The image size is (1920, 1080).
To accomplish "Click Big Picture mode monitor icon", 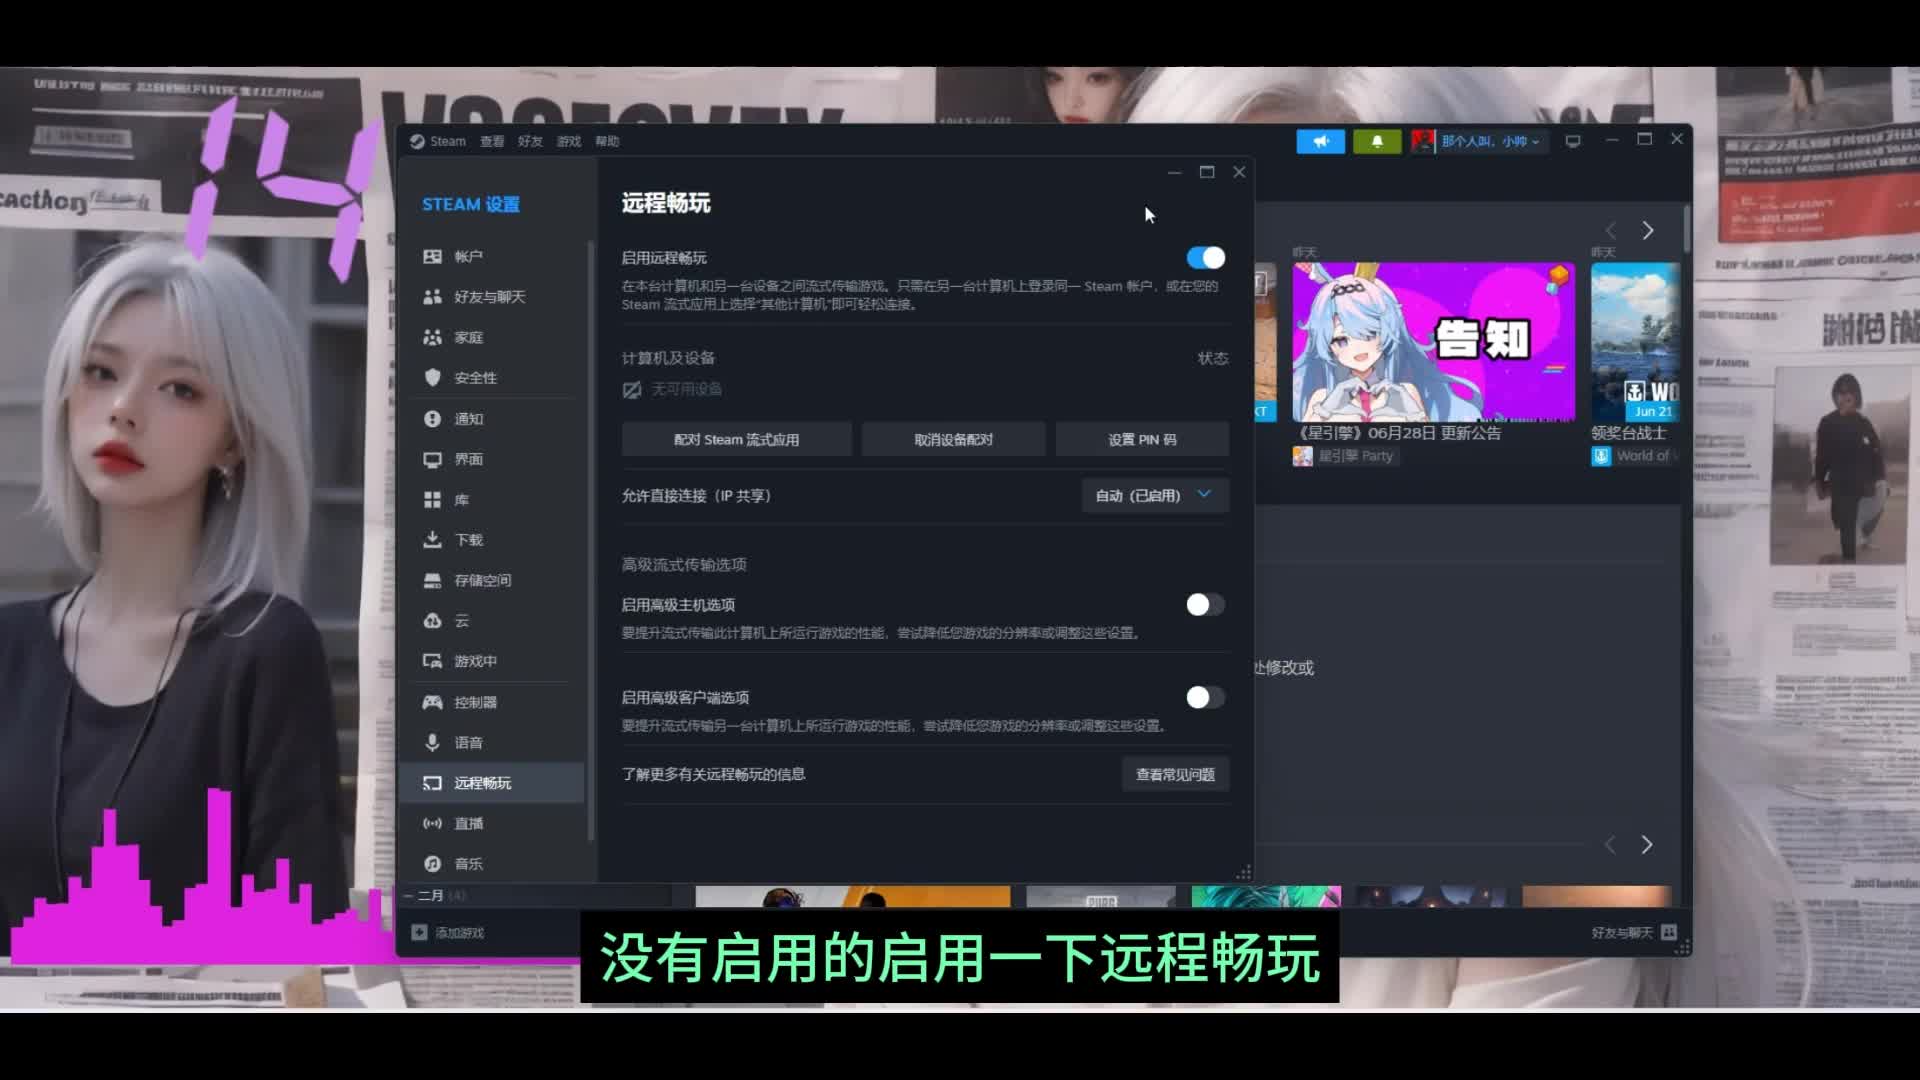I will click(x=1573, y=141).
